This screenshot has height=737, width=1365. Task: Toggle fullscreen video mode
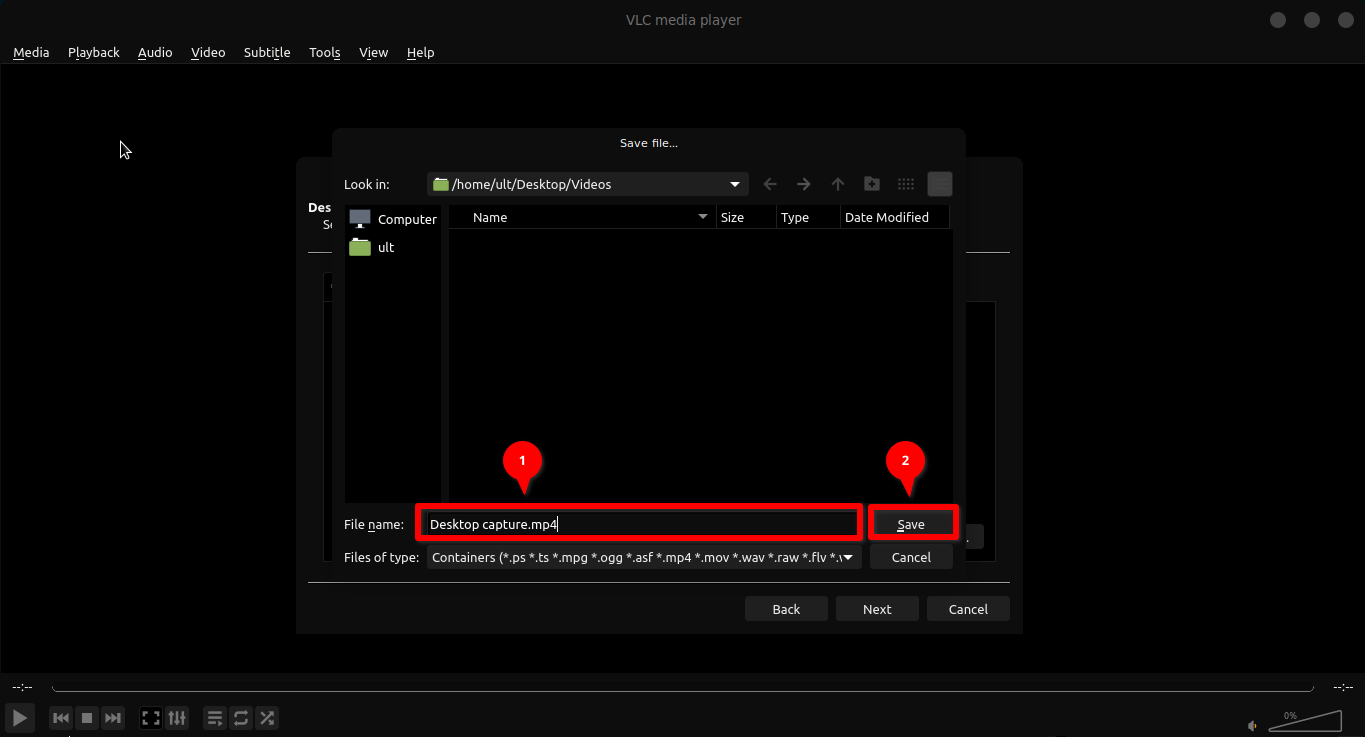tap(151, 718)
